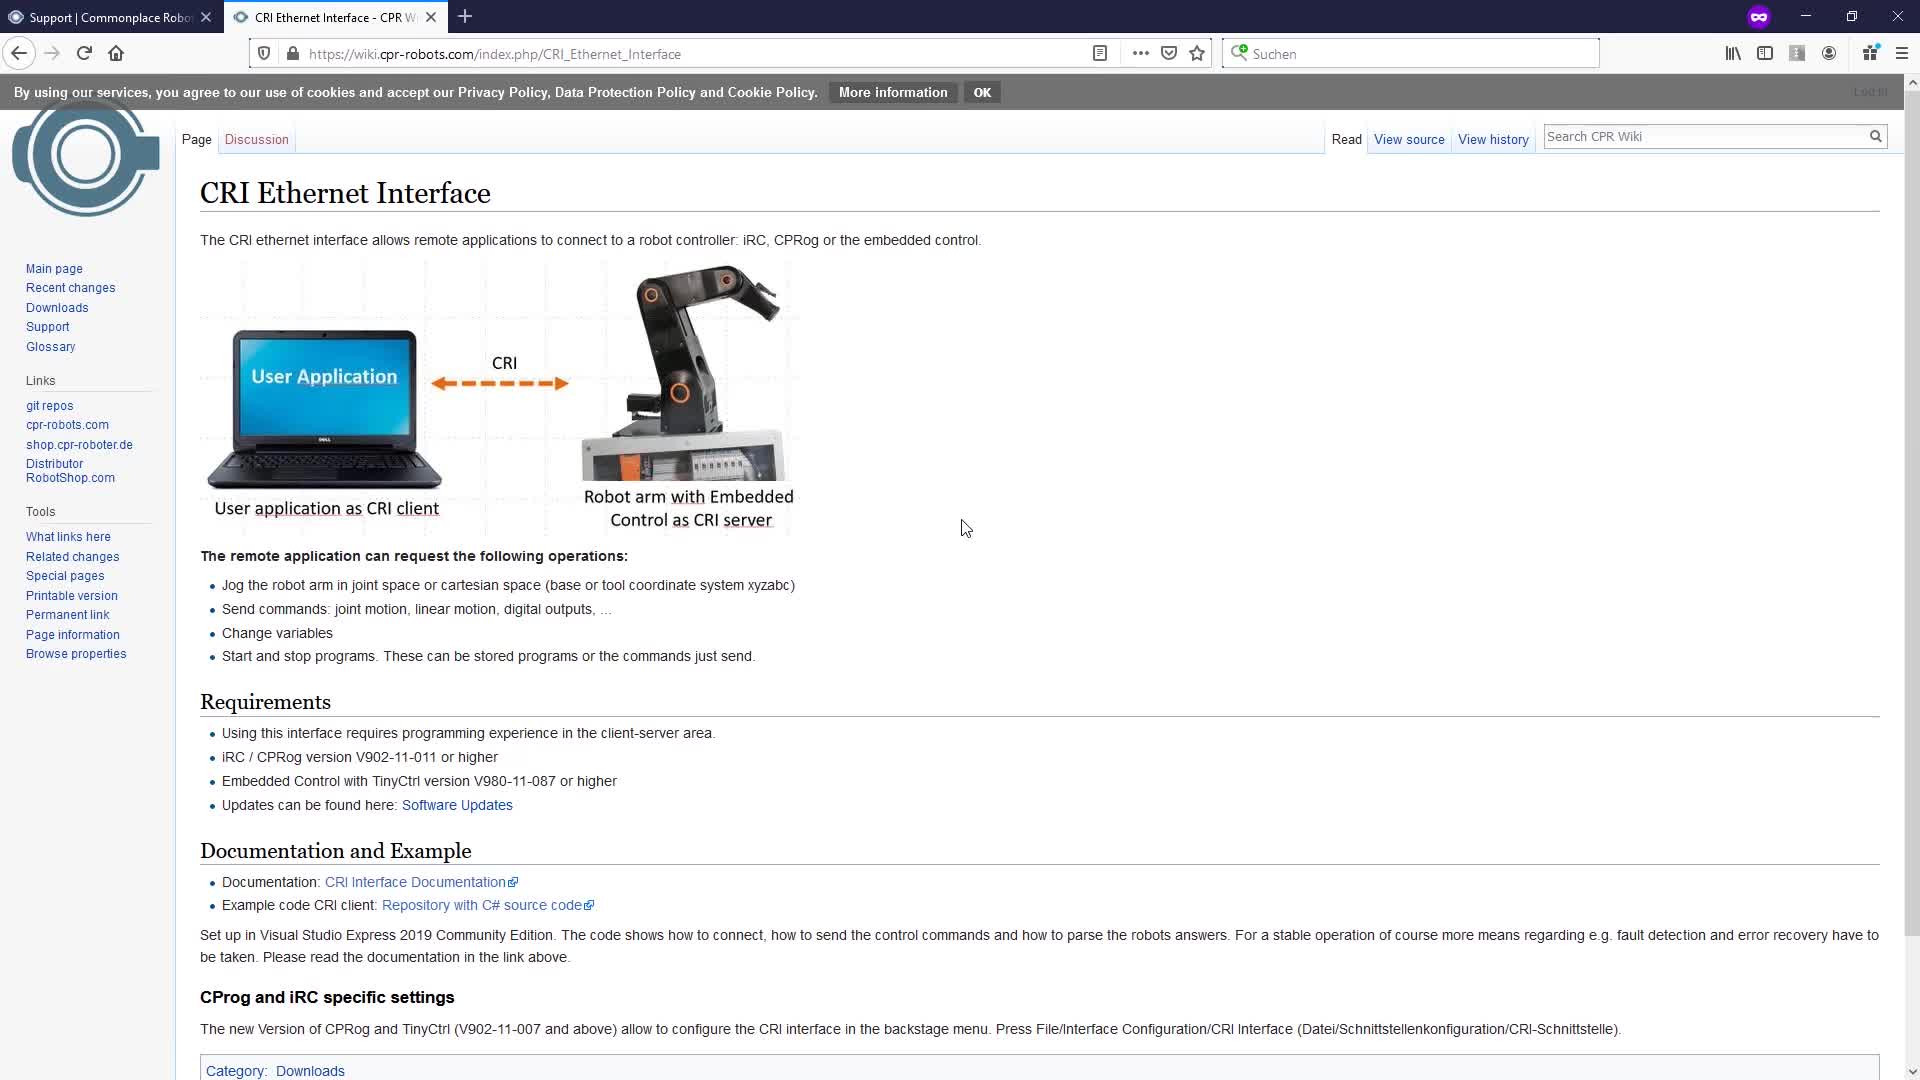The height and width of the screenshot is (1080, 1920).
Task: Bookmark this page with the star
Action: 1197,54
